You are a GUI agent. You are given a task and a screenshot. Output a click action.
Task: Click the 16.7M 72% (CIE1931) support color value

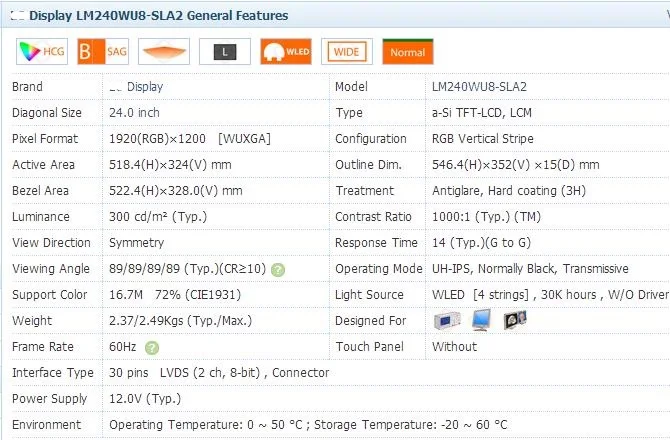point(175,295)
